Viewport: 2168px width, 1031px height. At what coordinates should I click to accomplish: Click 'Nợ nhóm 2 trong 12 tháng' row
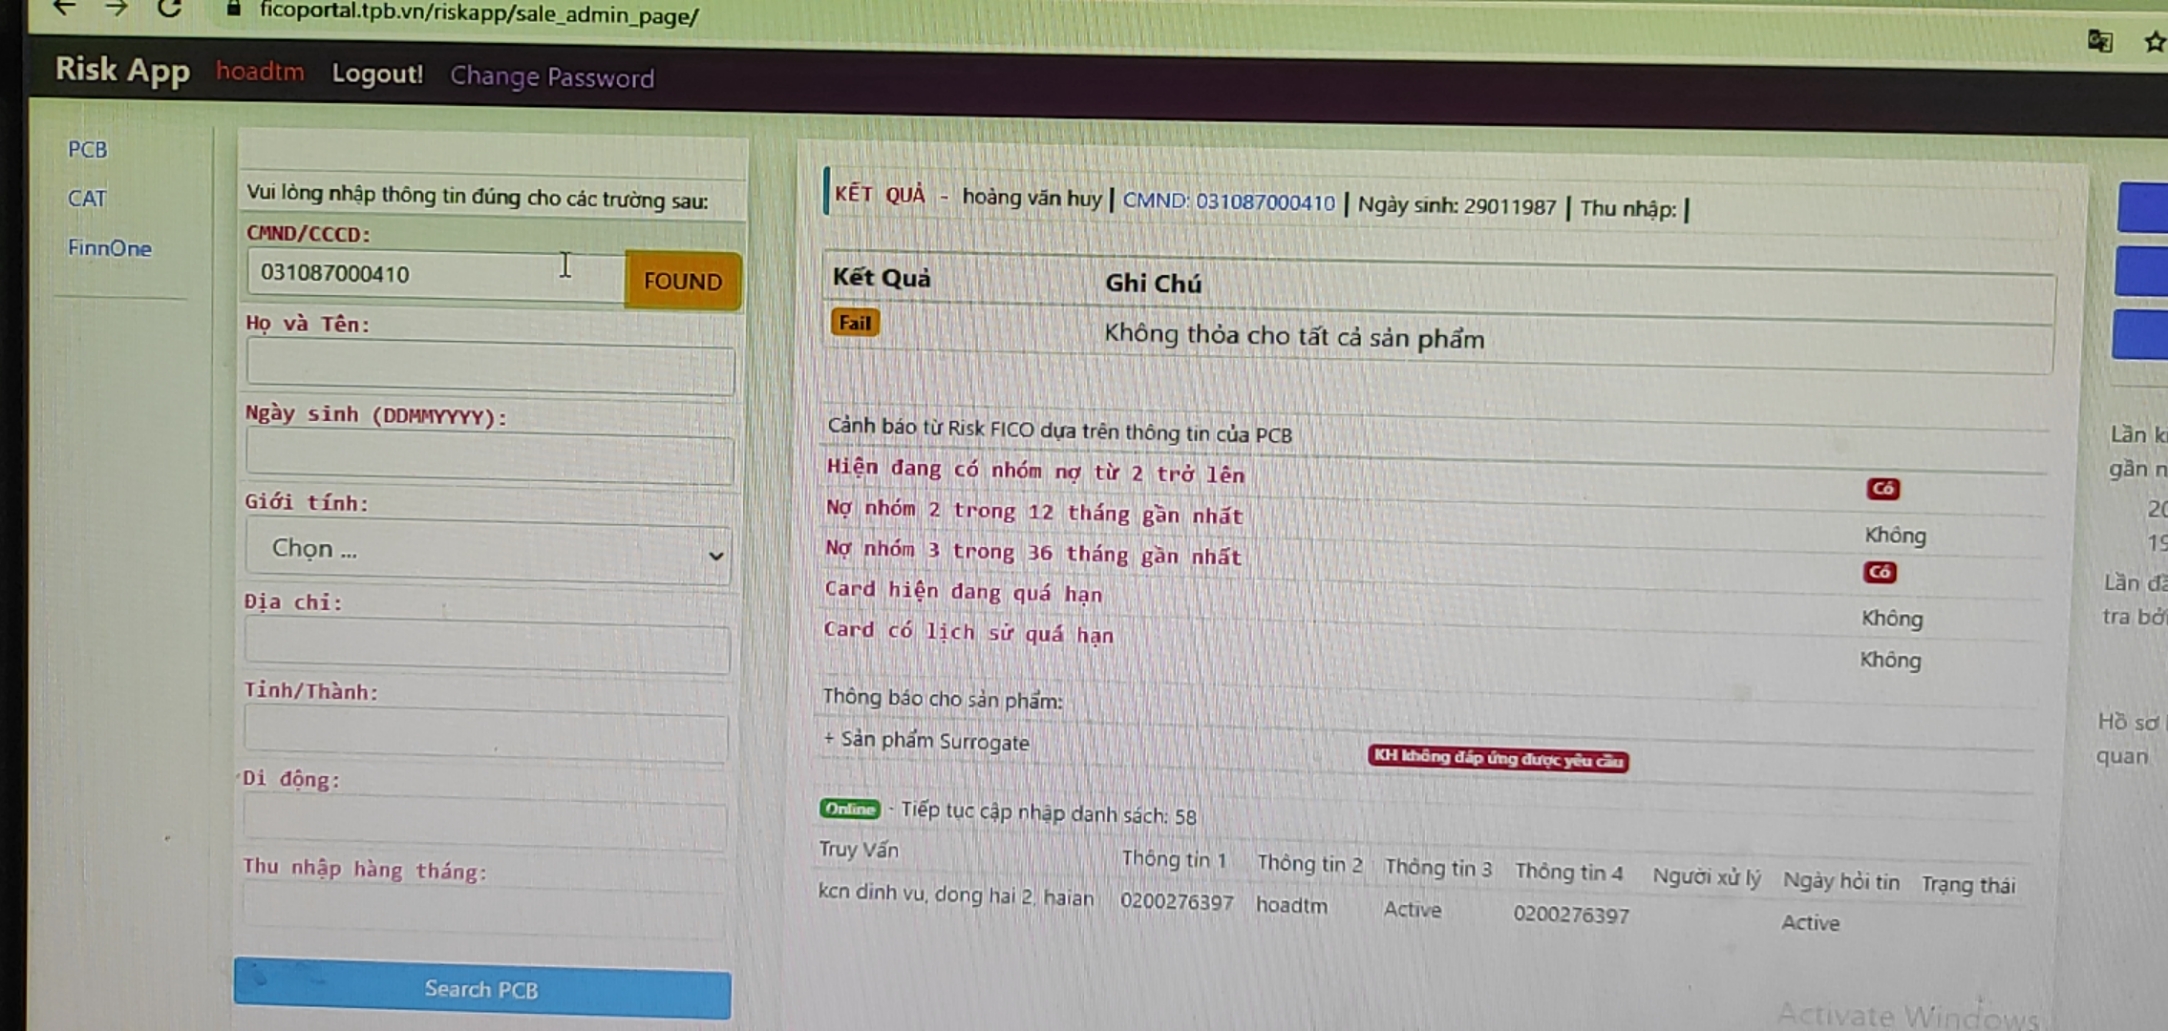point(1034,512)
